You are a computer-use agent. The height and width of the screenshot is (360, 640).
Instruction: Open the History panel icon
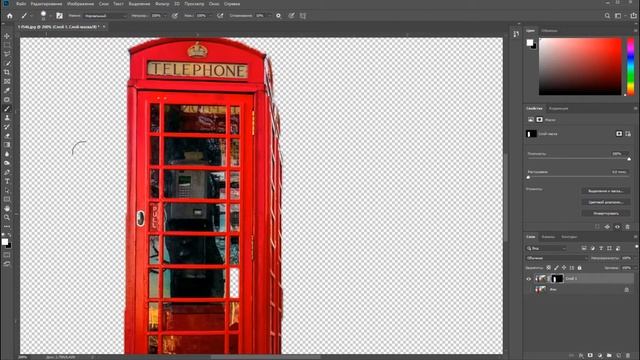pos(516,34)
